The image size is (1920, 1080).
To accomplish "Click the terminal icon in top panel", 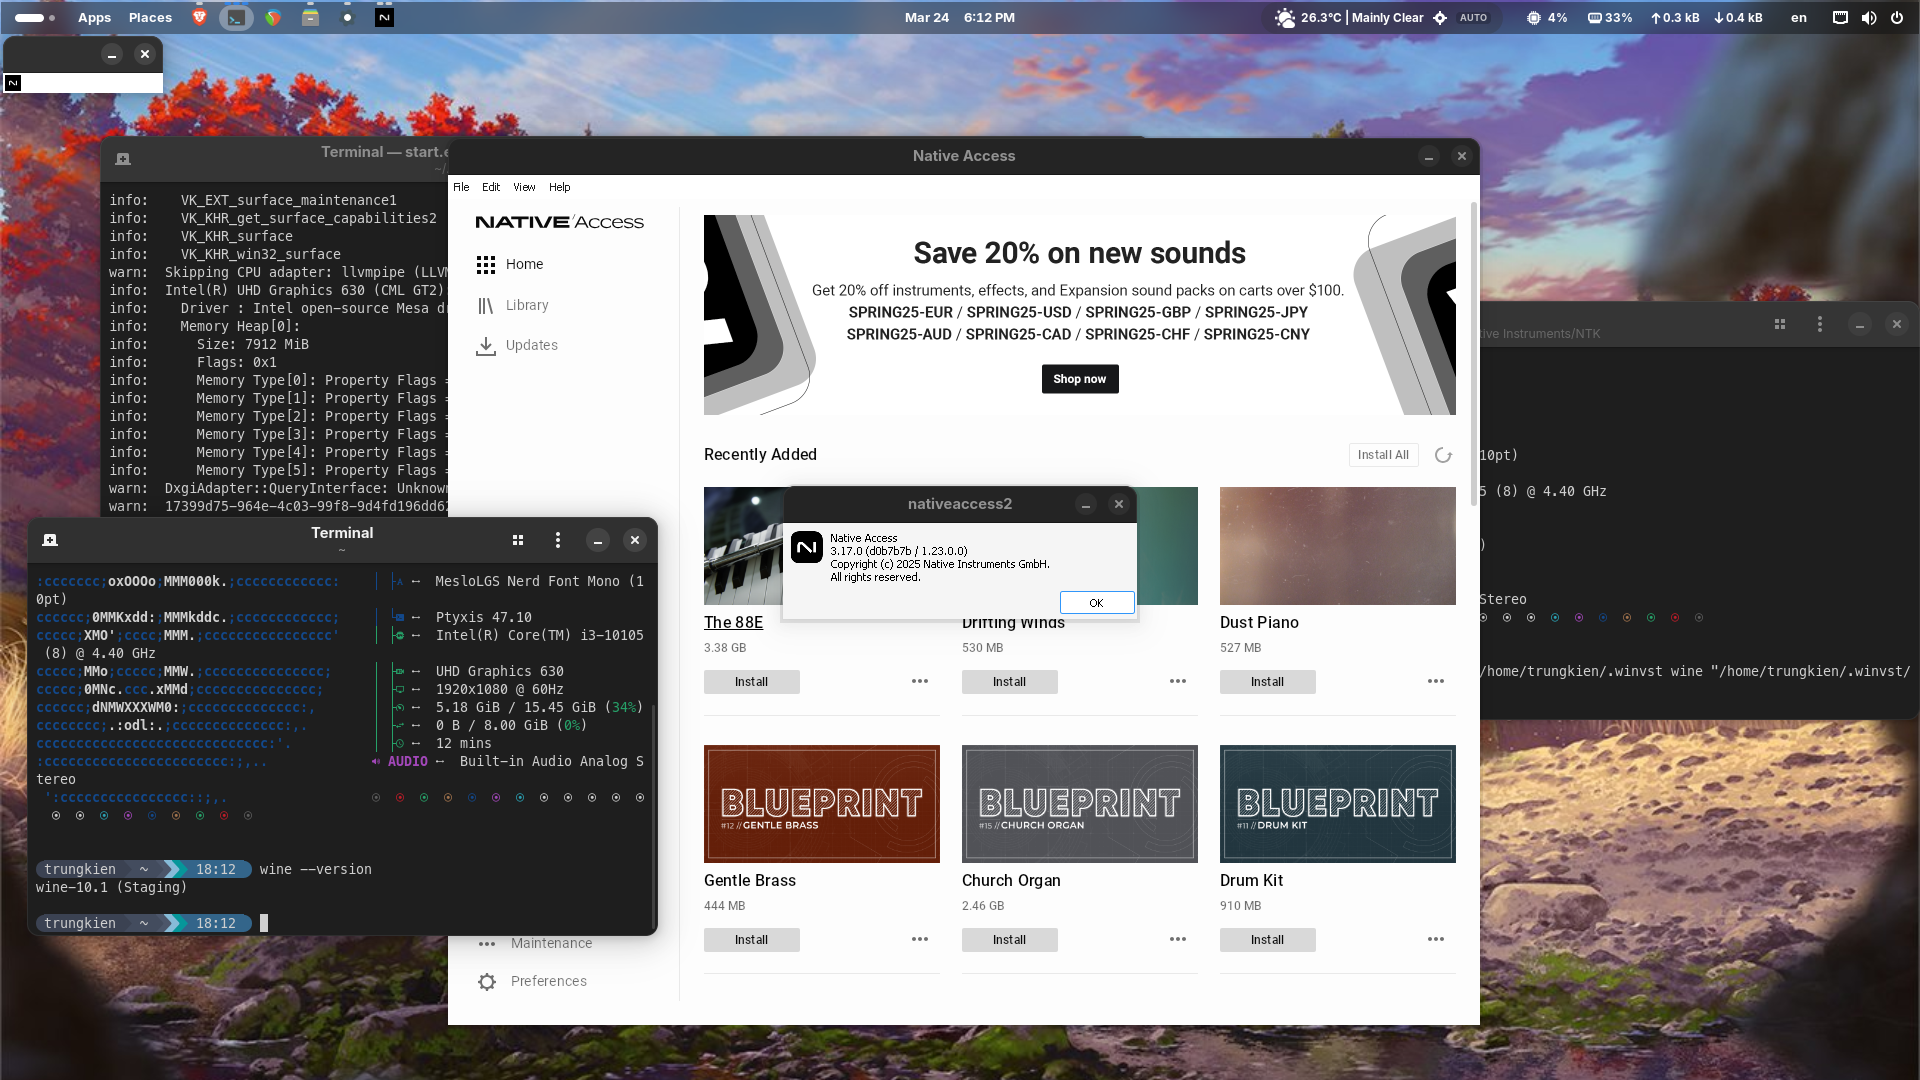I will click(x=236, y=17).
